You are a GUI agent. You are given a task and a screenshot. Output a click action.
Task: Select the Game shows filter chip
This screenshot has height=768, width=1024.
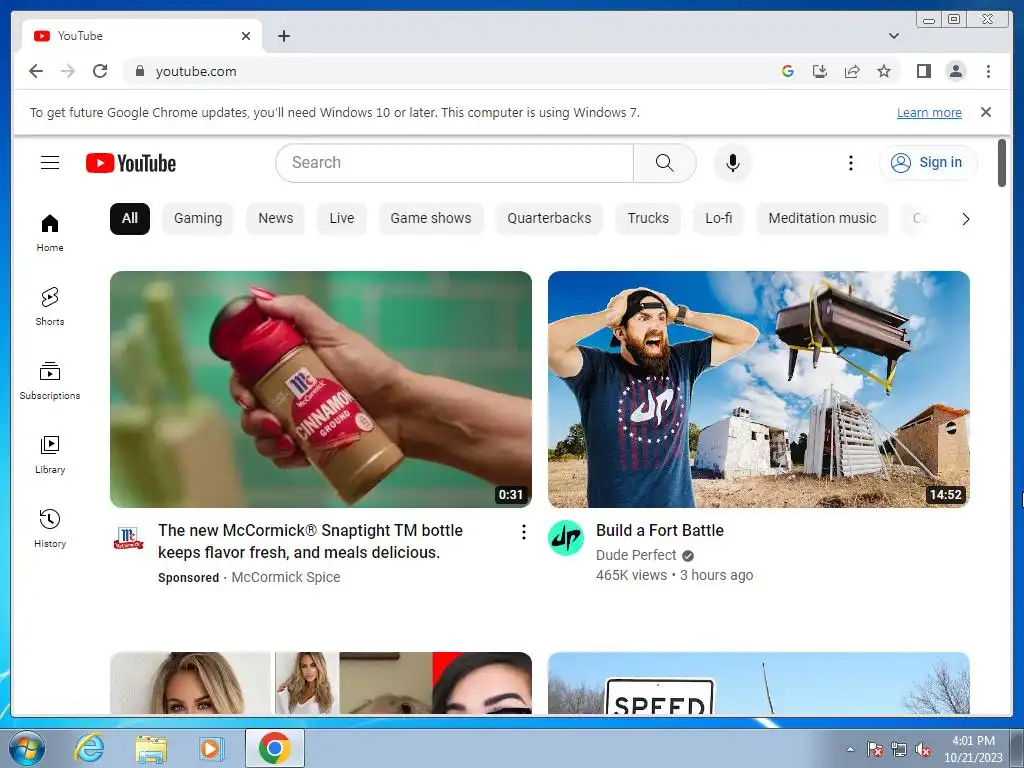point(430,218)
